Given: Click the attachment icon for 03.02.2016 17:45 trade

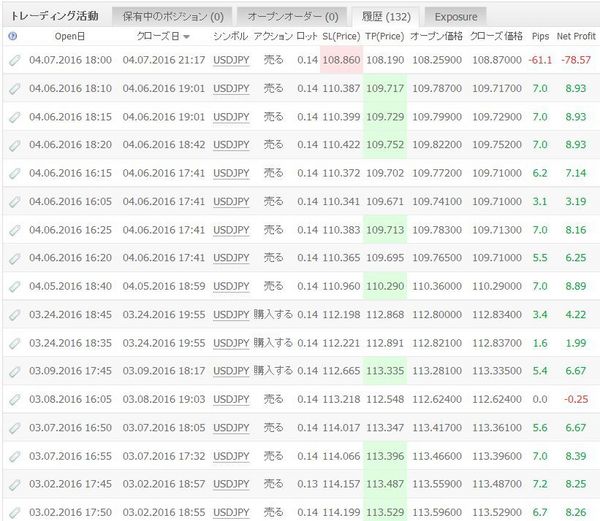Looking at the screenshot, I should coord(15,485).
